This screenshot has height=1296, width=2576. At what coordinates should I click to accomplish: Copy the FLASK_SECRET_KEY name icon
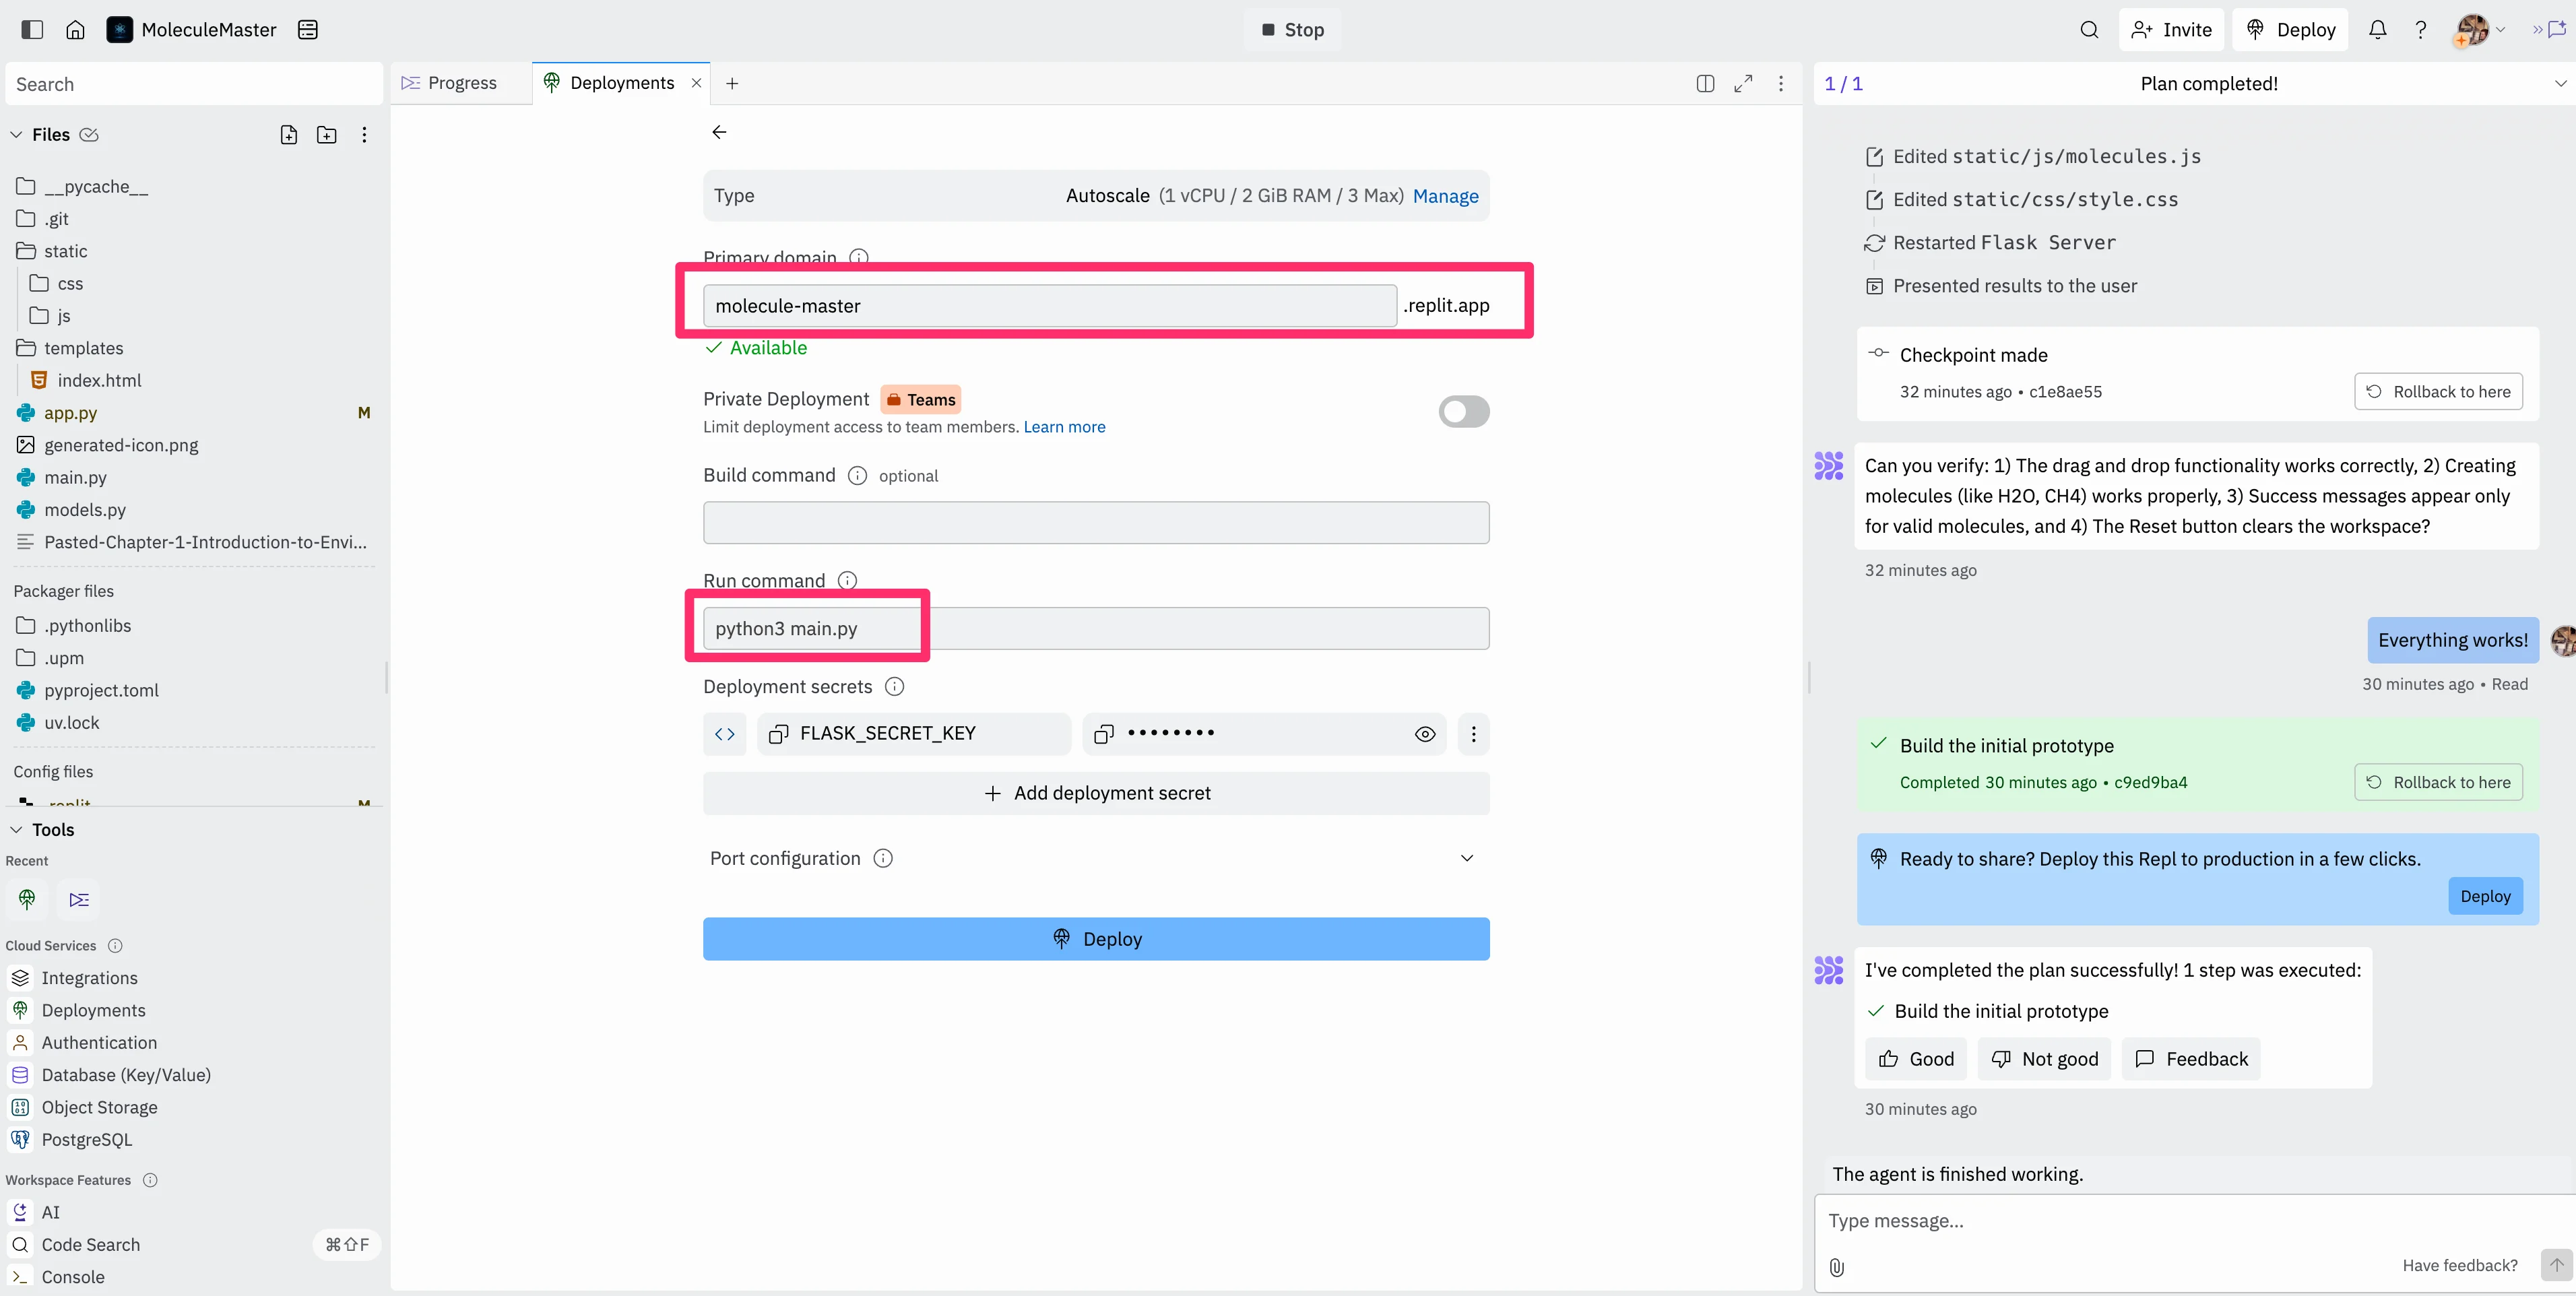tap(778, 734)
